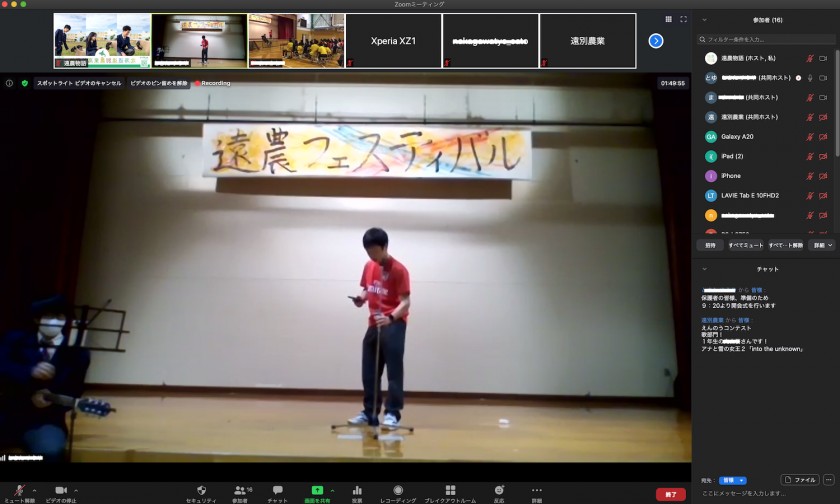The image size is (840, 504).
Task: Select Galaxy A20 participant name
Action: click(x=737, y=137)
